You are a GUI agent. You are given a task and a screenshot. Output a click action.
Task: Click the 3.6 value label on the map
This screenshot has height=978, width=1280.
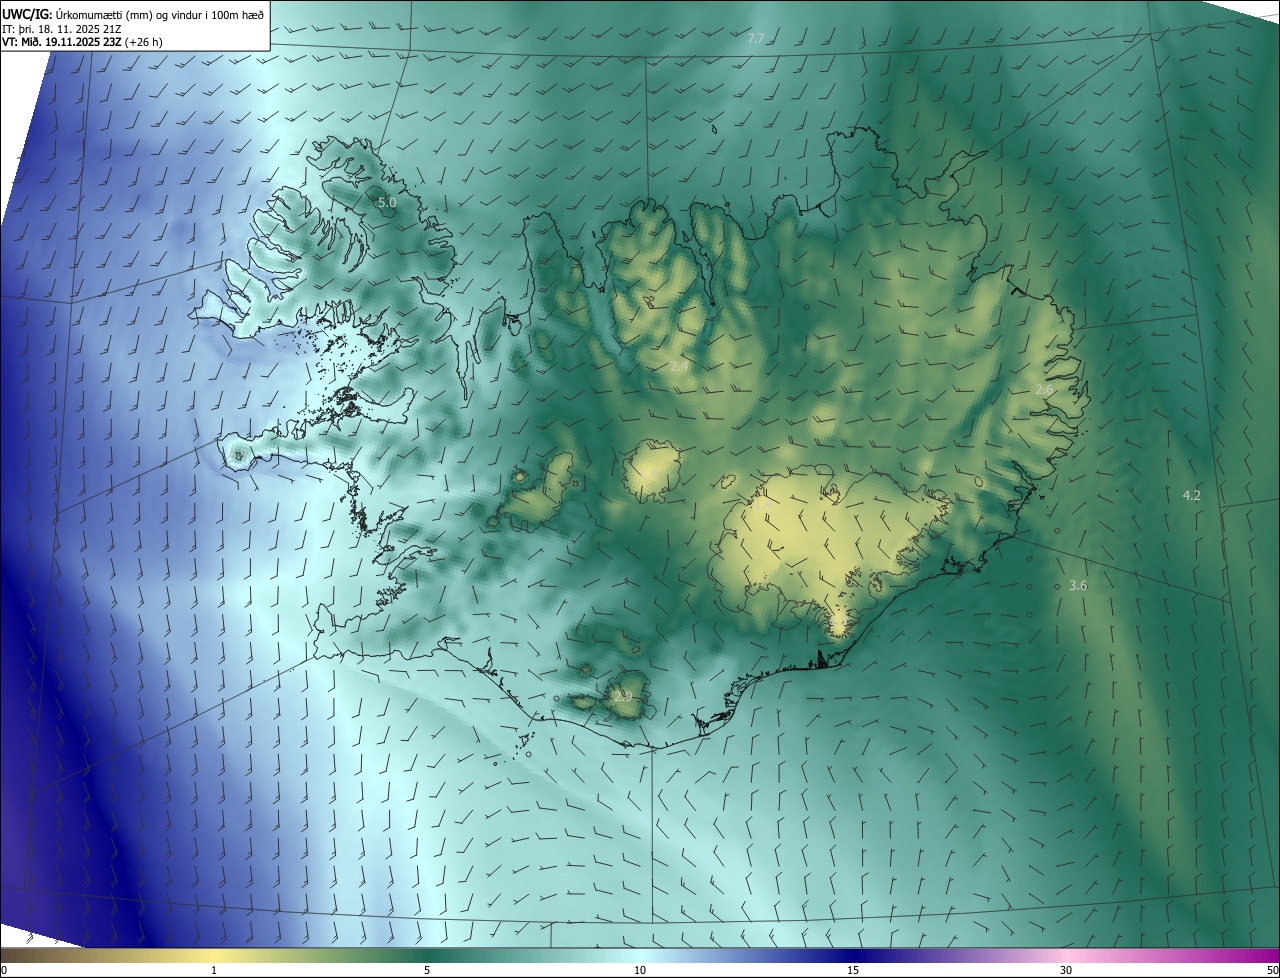click(1078, 585)
